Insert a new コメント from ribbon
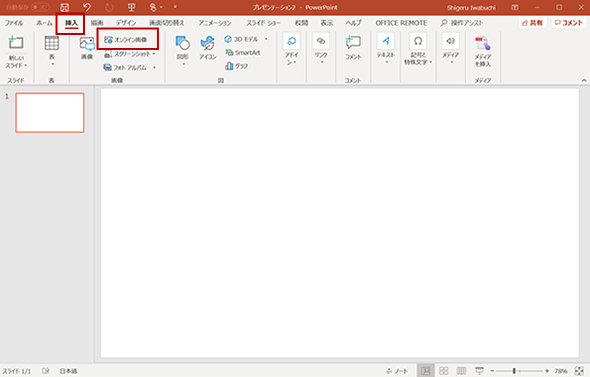 (353, 48)
